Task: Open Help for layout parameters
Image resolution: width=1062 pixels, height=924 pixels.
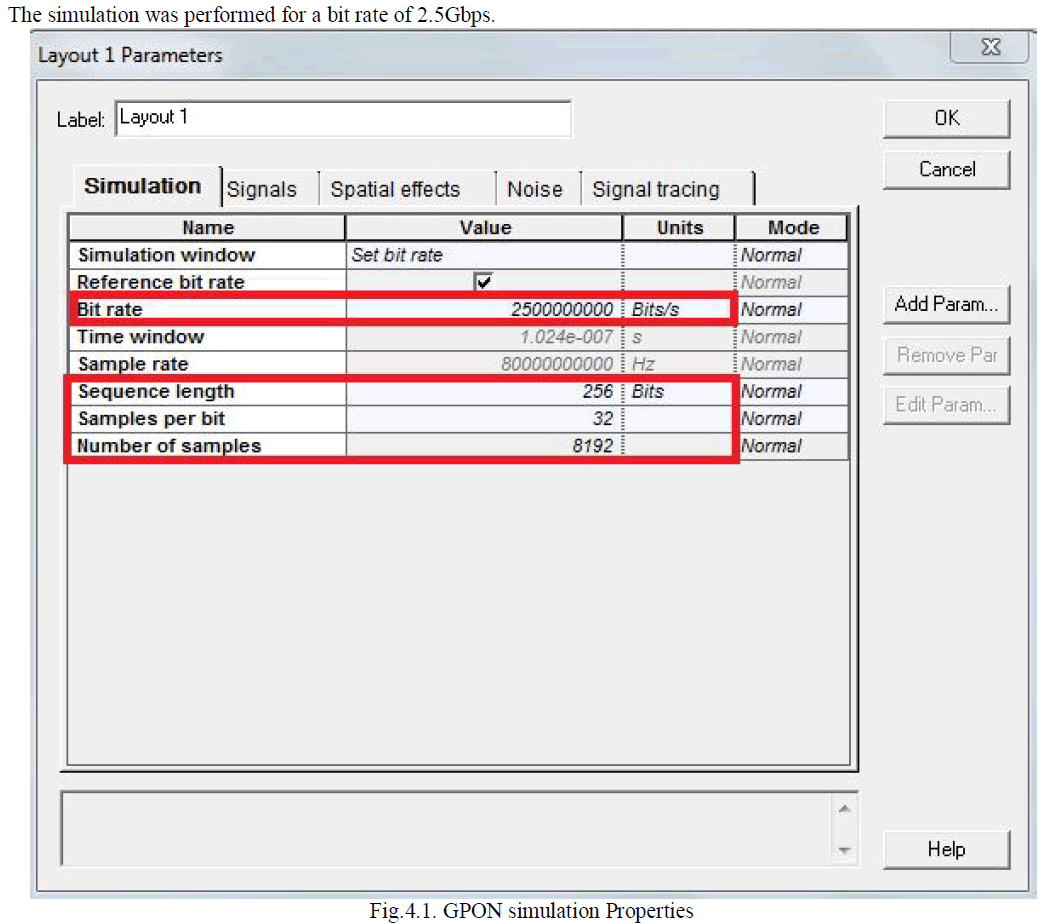Action: coord(946,849)
